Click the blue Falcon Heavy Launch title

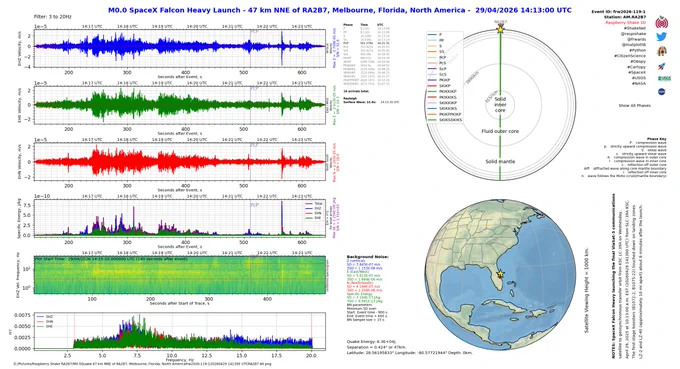point(340,10)
